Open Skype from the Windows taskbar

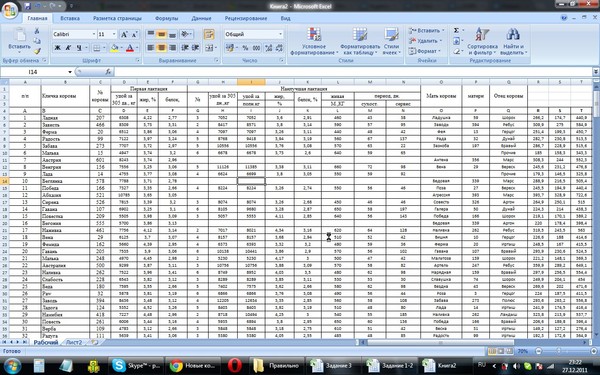click(136, 366)
